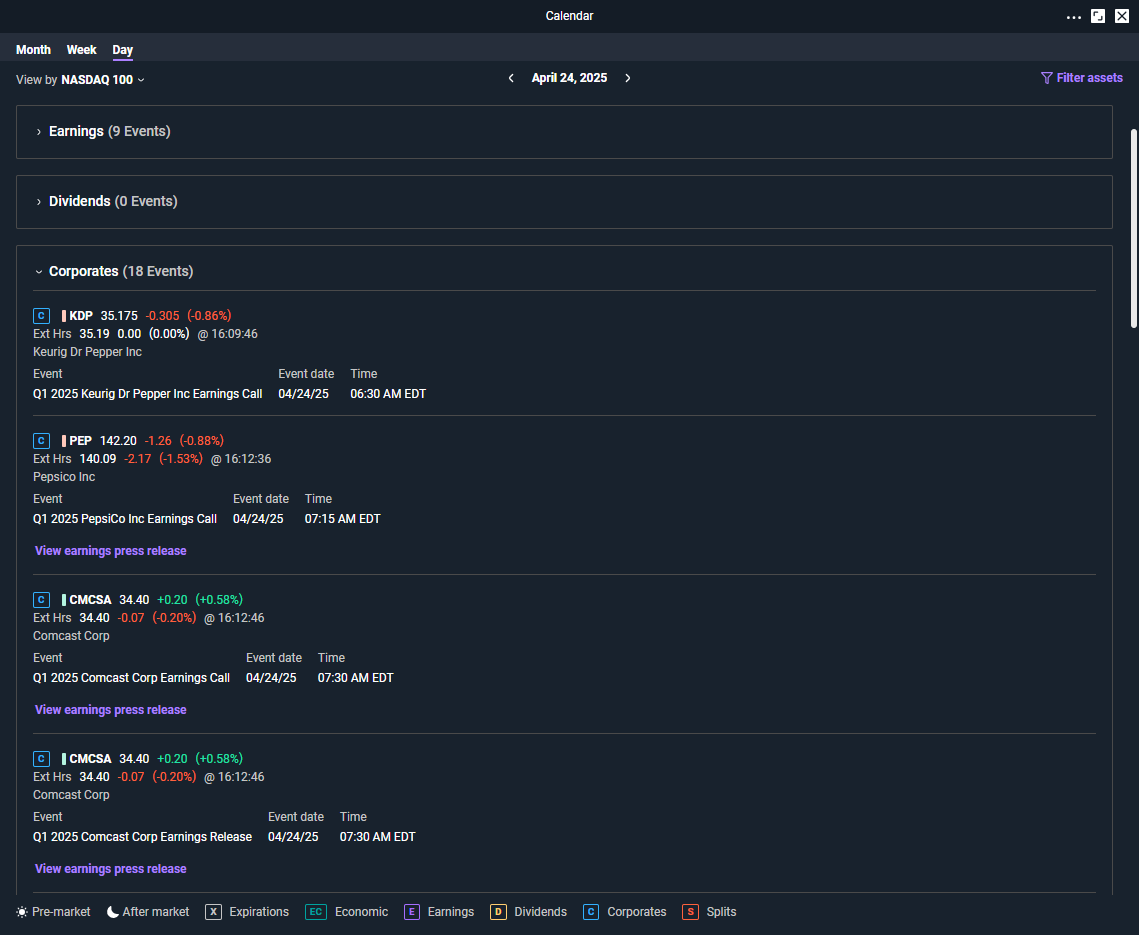Image resolution: width=1139 pixels, height=935 pixels.
Task: View press release under Comcast Earnings Call
Action: (110, 710)
